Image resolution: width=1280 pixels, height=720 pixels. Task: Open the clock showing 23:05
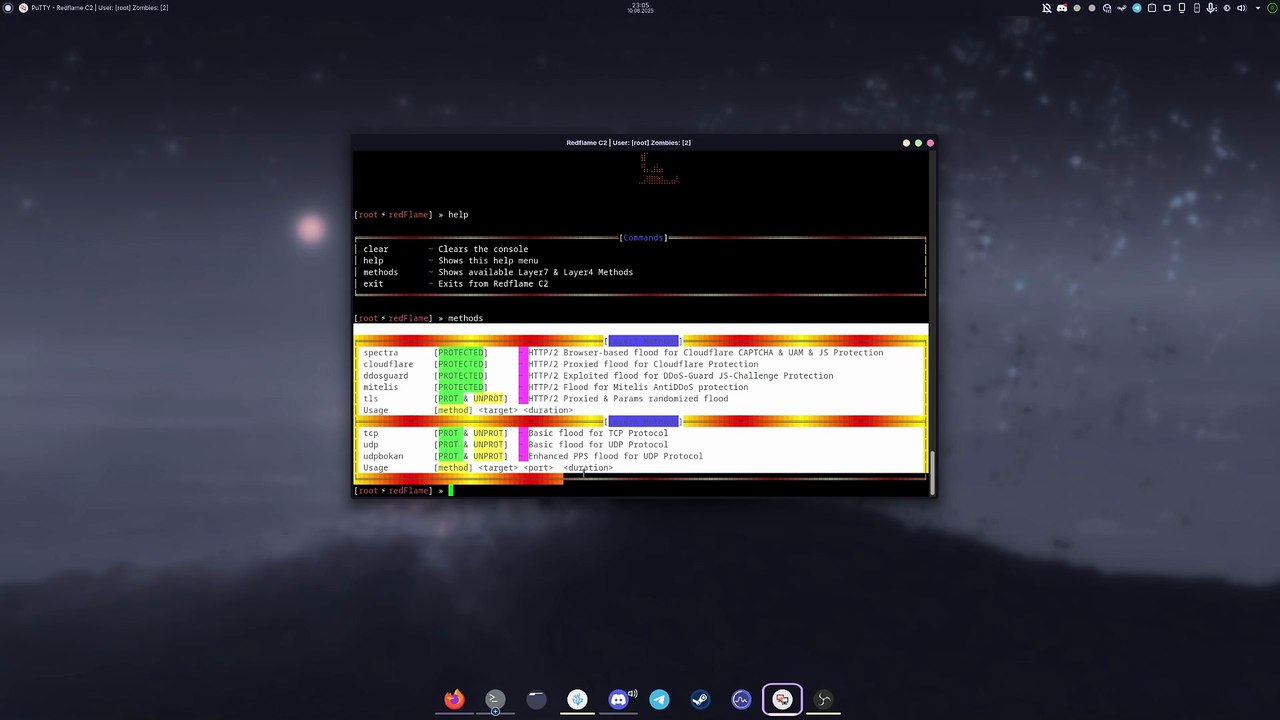point(640,8)
